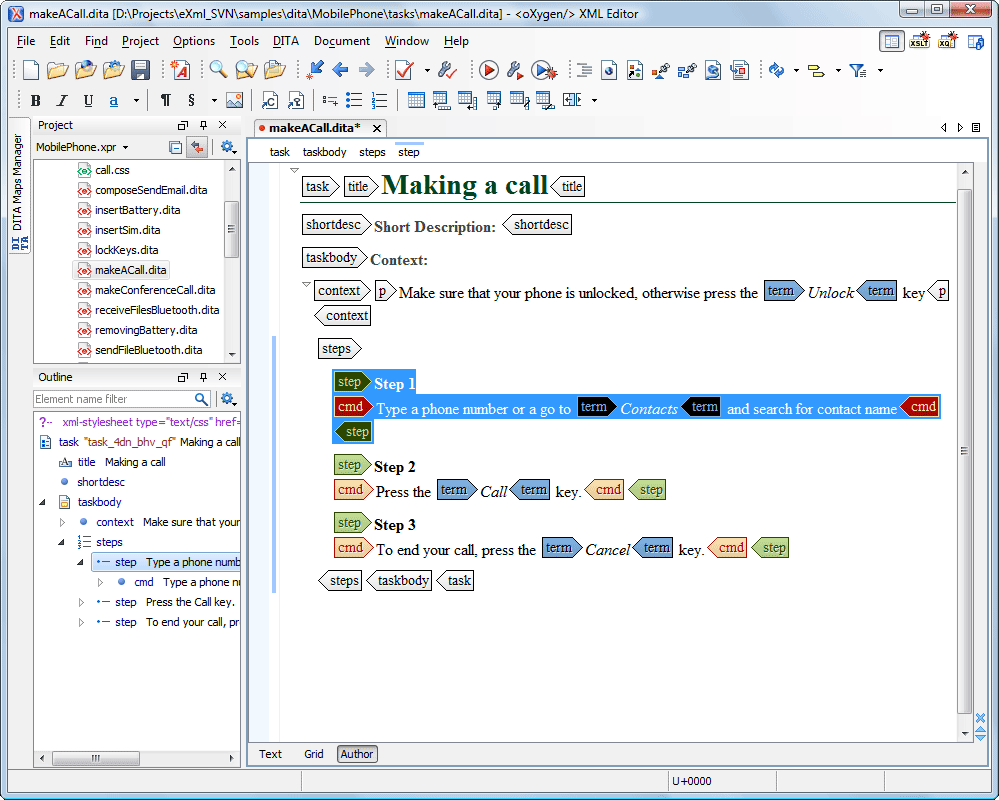999x800 pixels.
Task: Go to last modification arrow icon
Action: pos(315,69)
